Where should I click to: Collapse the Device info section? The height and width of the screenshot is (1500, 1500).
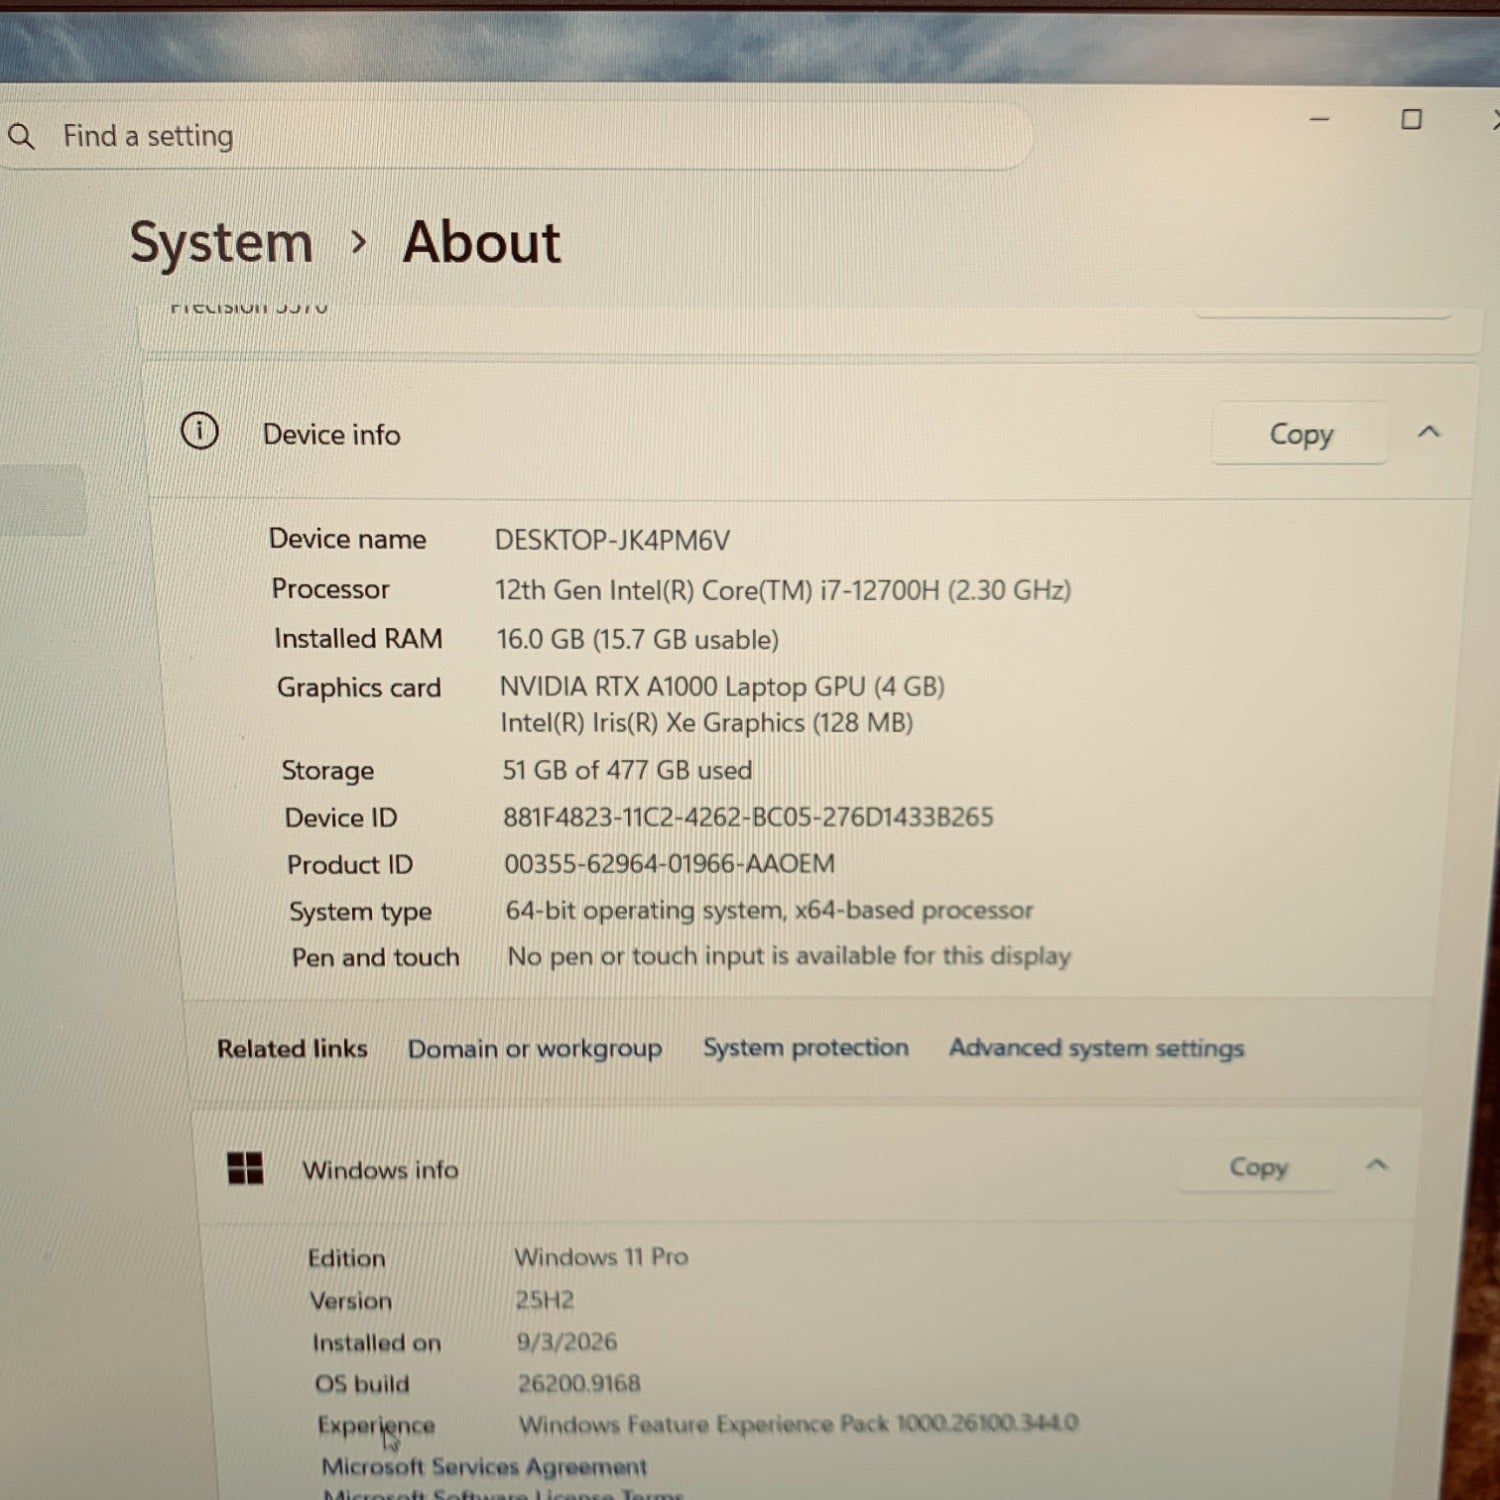[1429, 432]
